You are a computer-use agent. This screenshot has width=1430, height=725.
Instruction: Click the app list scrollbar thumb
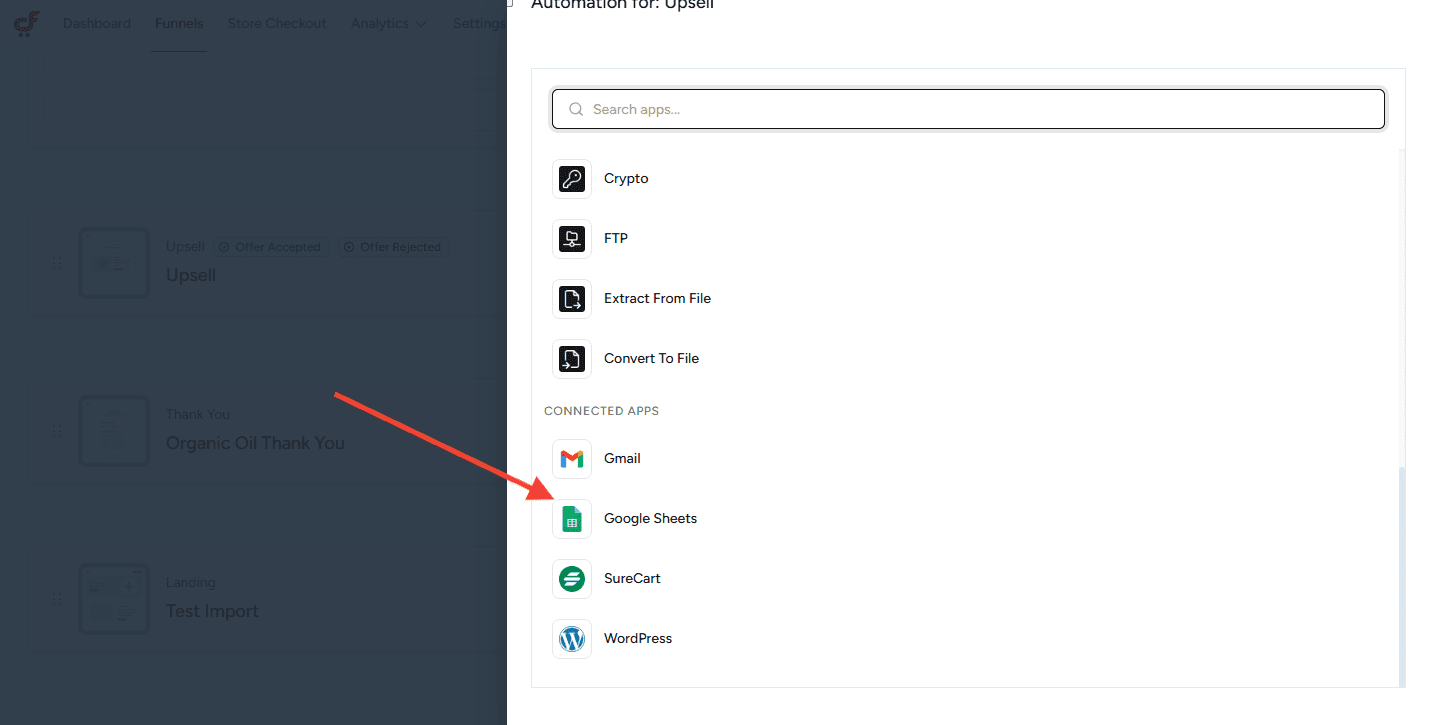point(1401,575)
